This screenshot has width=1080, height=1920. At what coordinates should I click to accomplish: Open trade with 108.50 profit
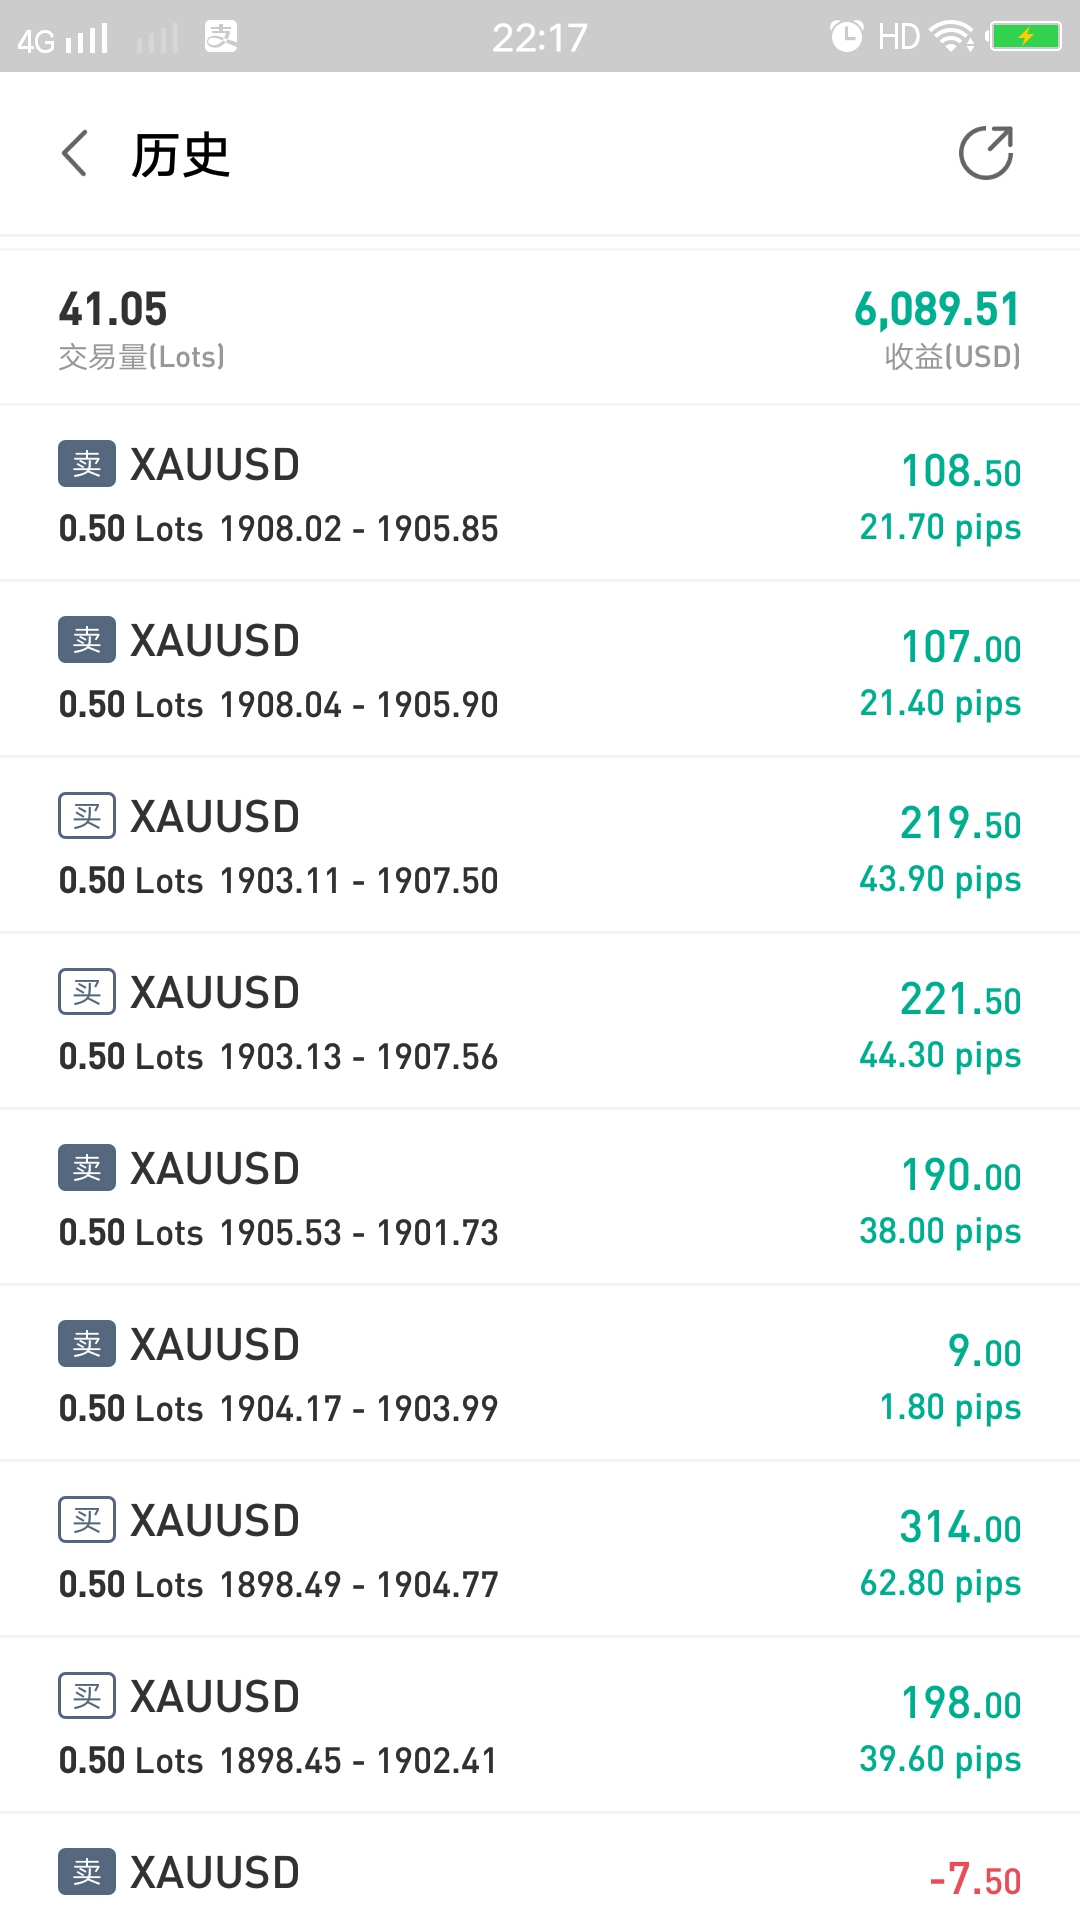coord(540,494)
